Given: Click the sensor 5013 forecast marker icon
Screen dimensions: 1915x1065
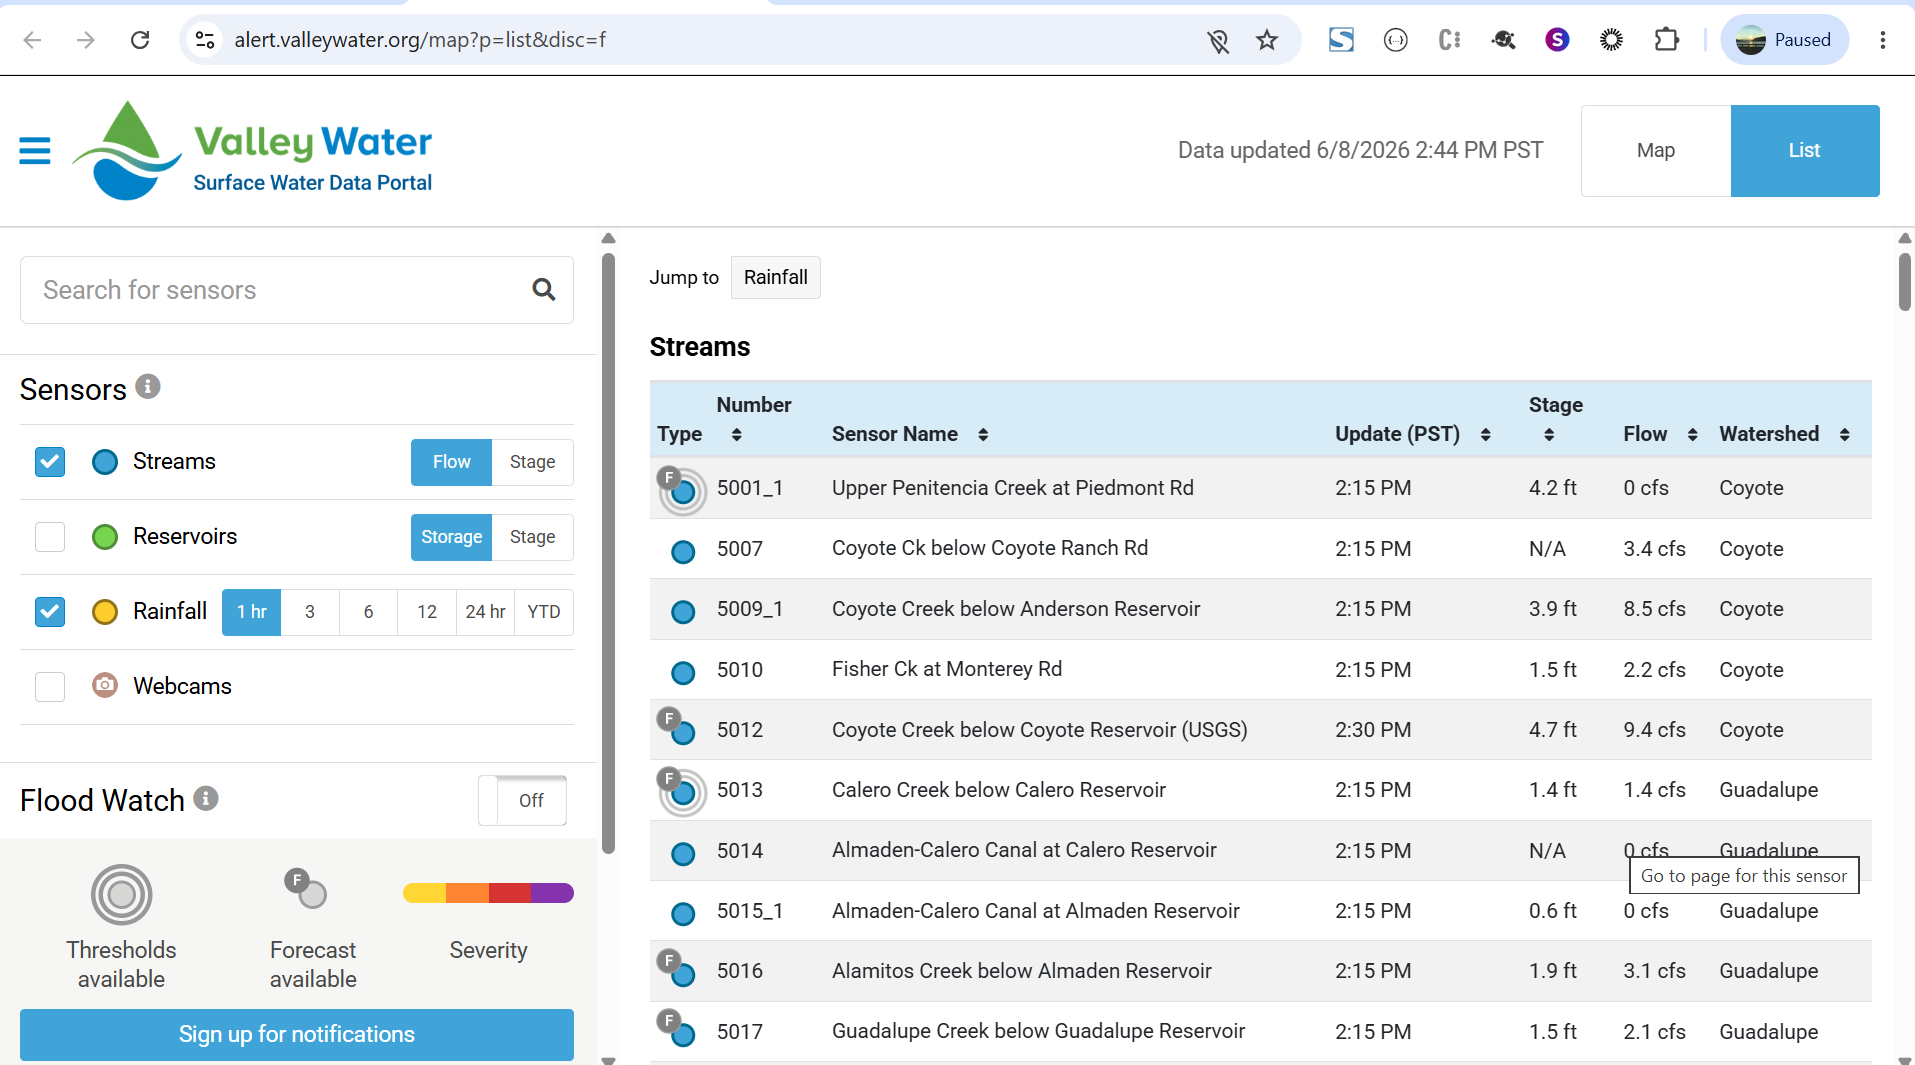Looking at the screenshot, I should 682,791.
